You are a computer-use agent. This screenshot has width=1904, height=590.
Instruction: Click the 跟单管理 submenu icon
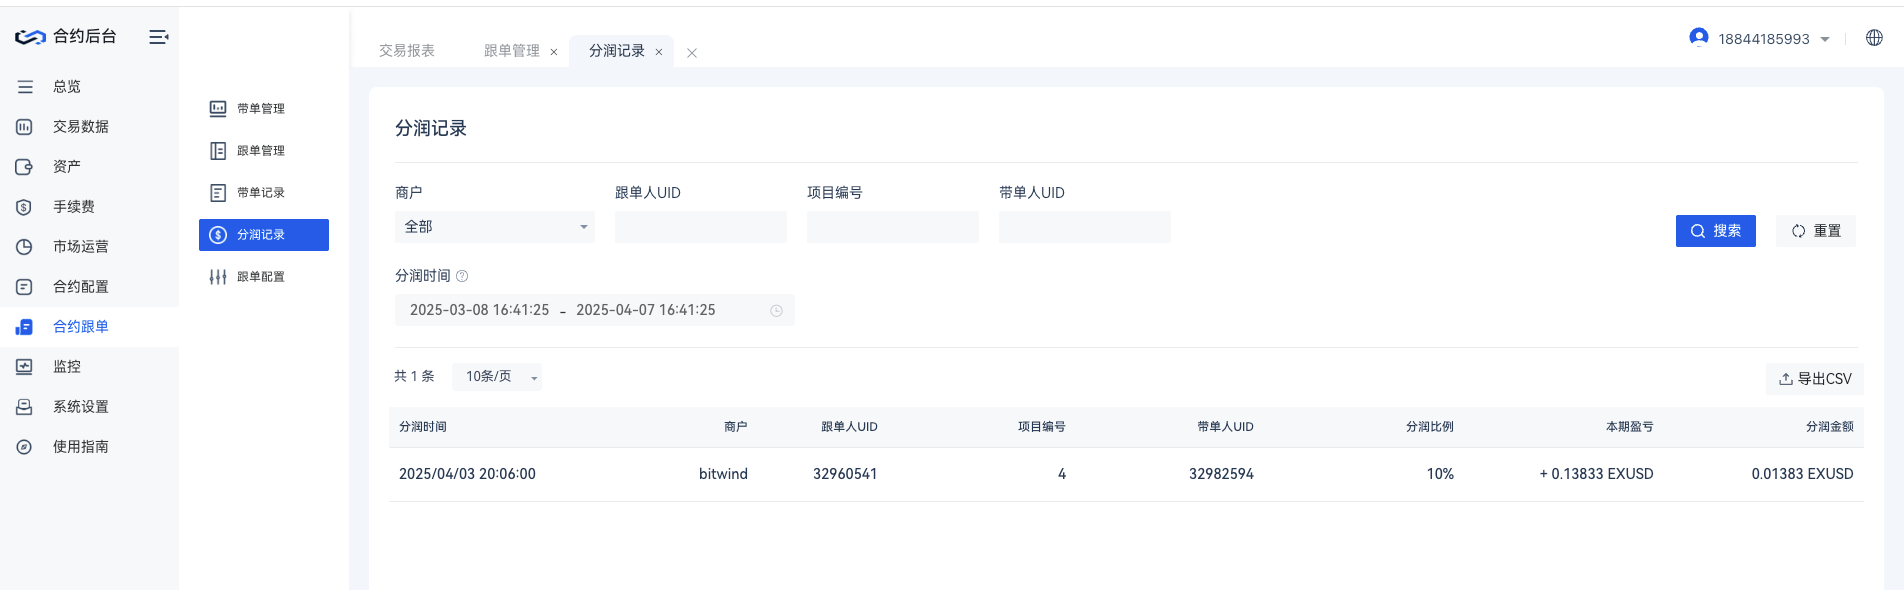tap(218, 151)
